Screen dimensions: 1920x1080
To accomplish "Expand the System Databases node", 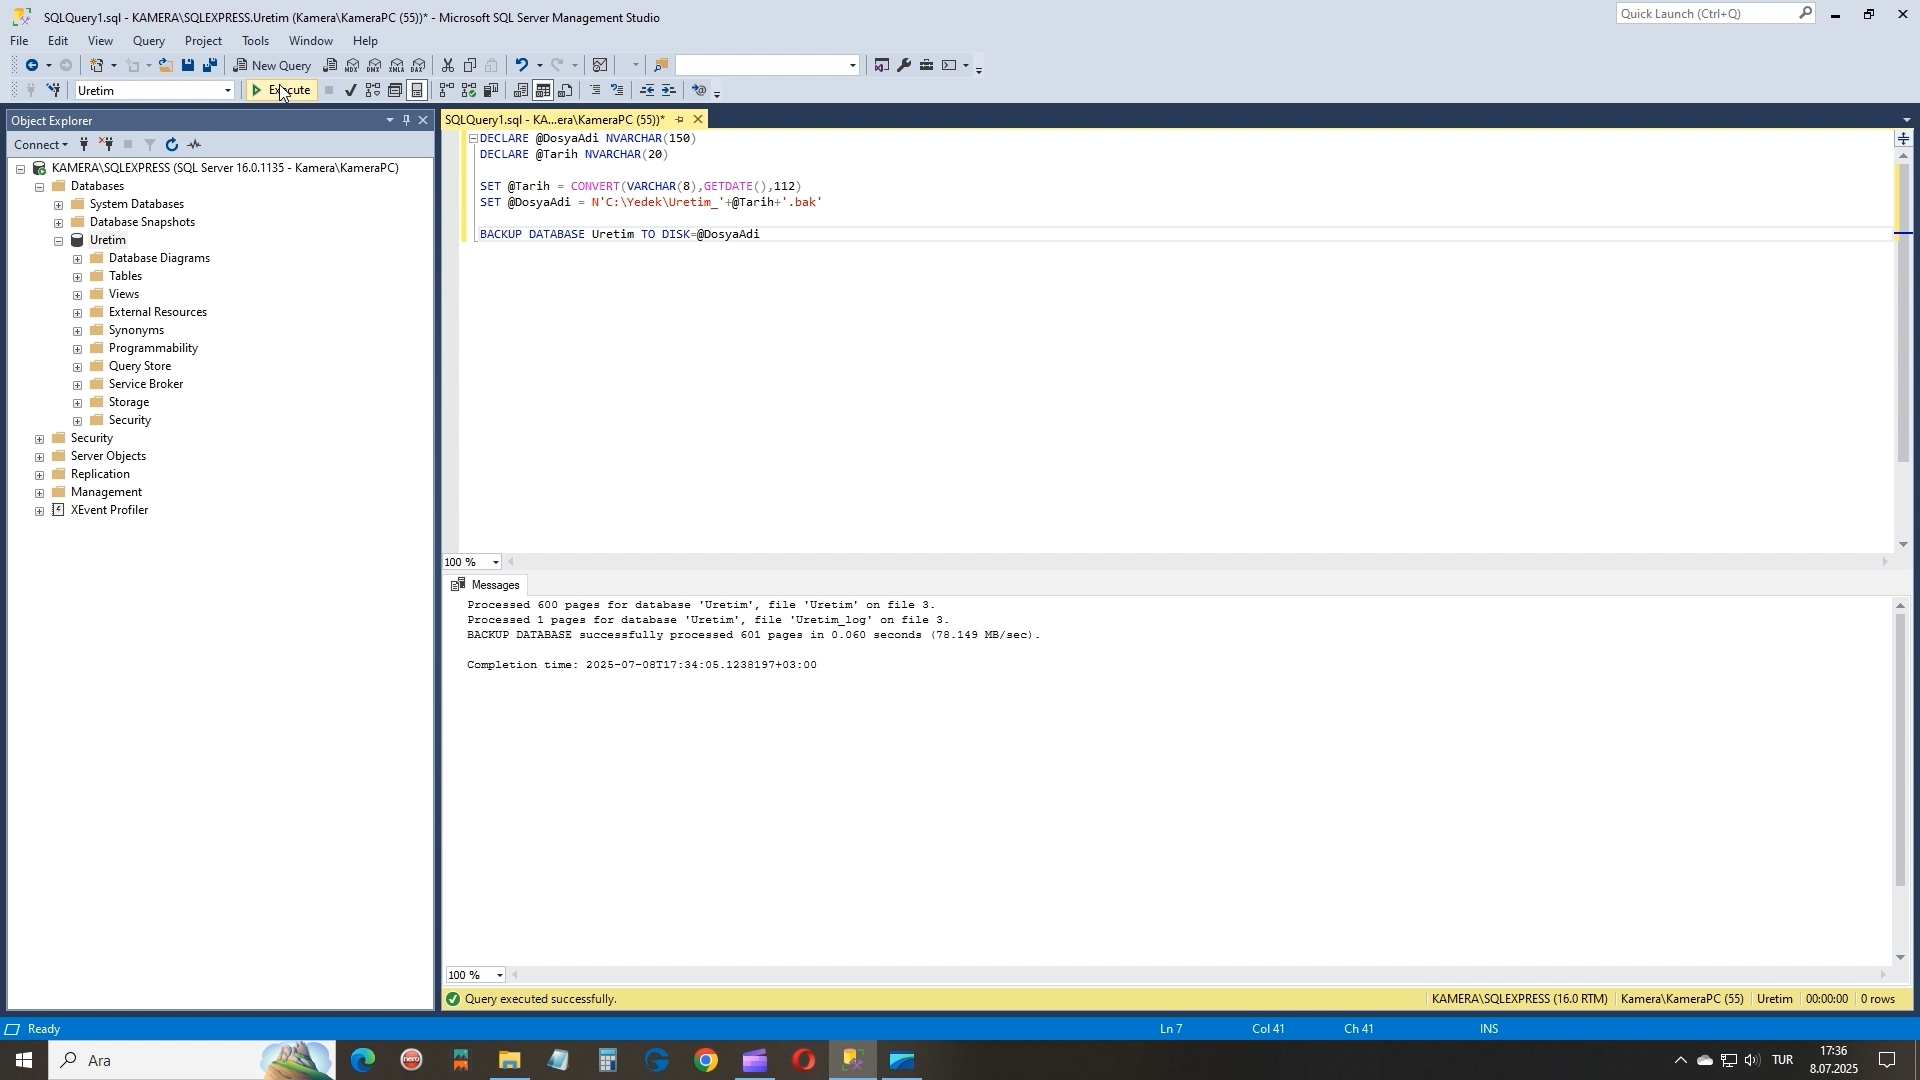I will coord(59,205).
